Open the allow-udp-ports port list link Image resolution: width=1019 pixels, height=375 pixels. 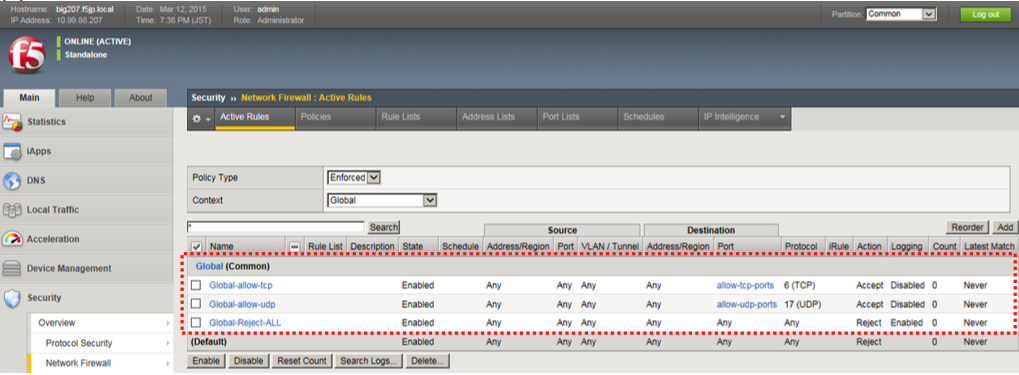746,304
